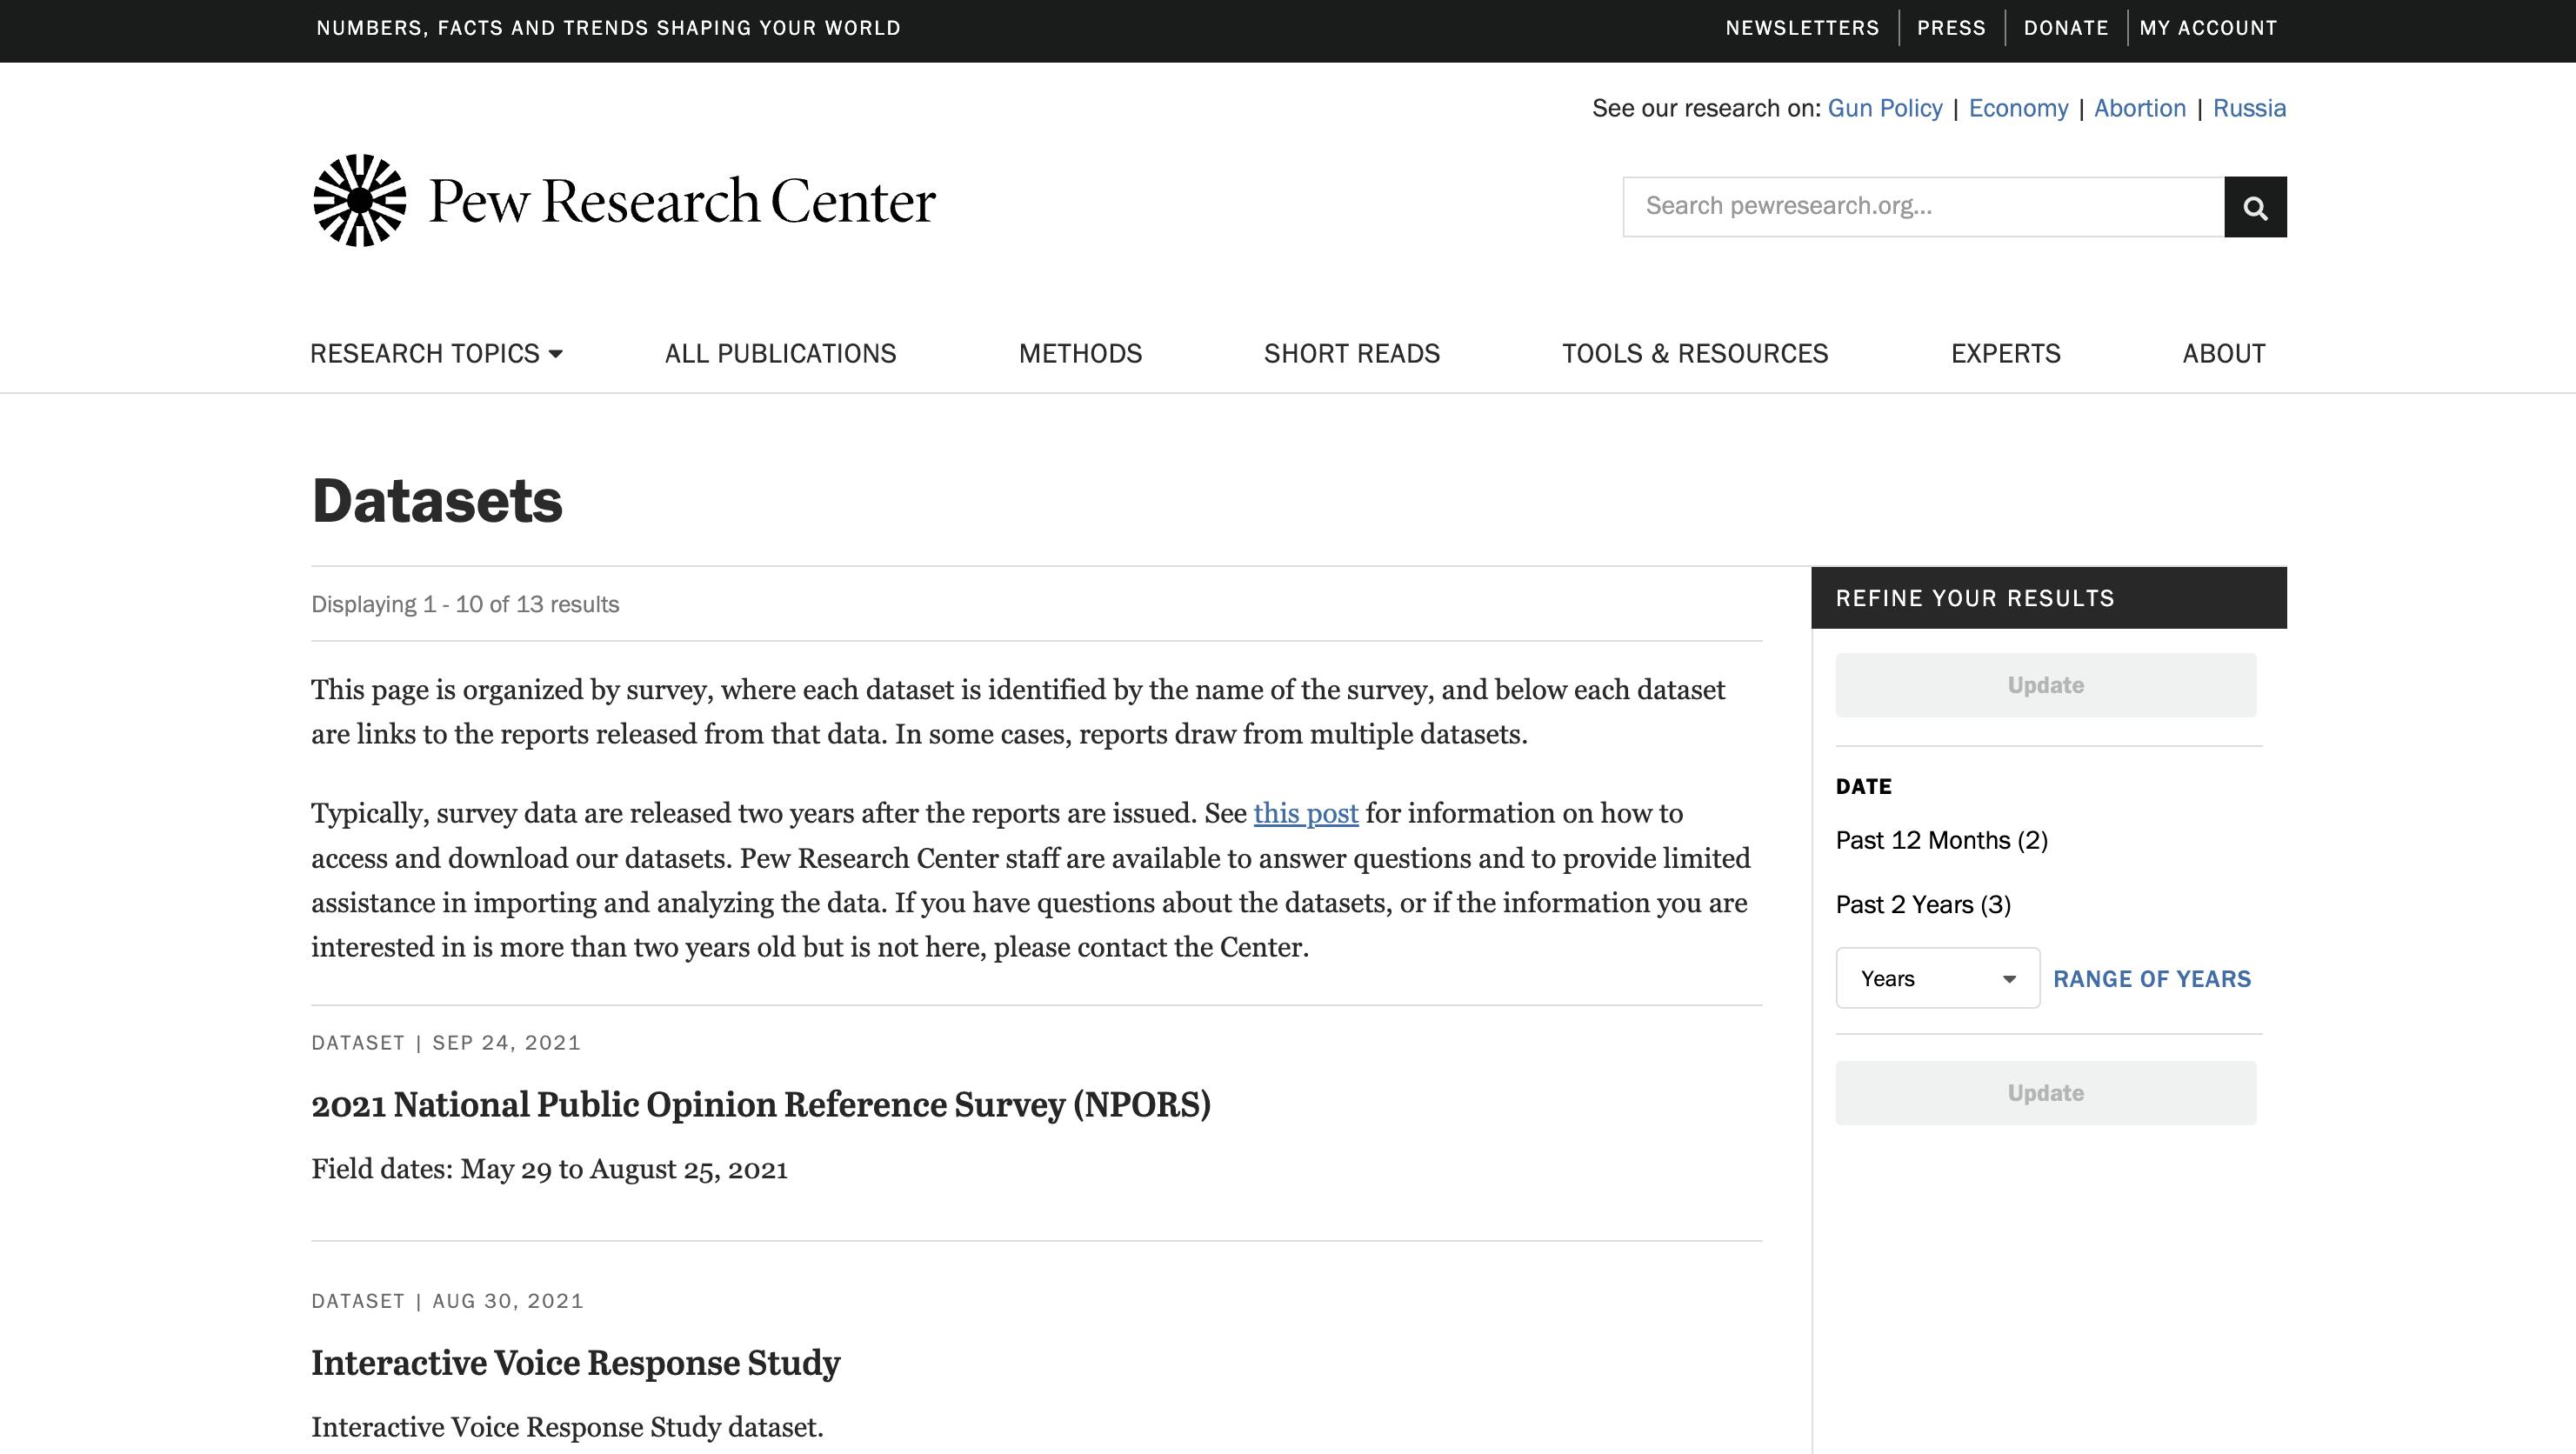Click the Update button under Date filters

2044,1093
